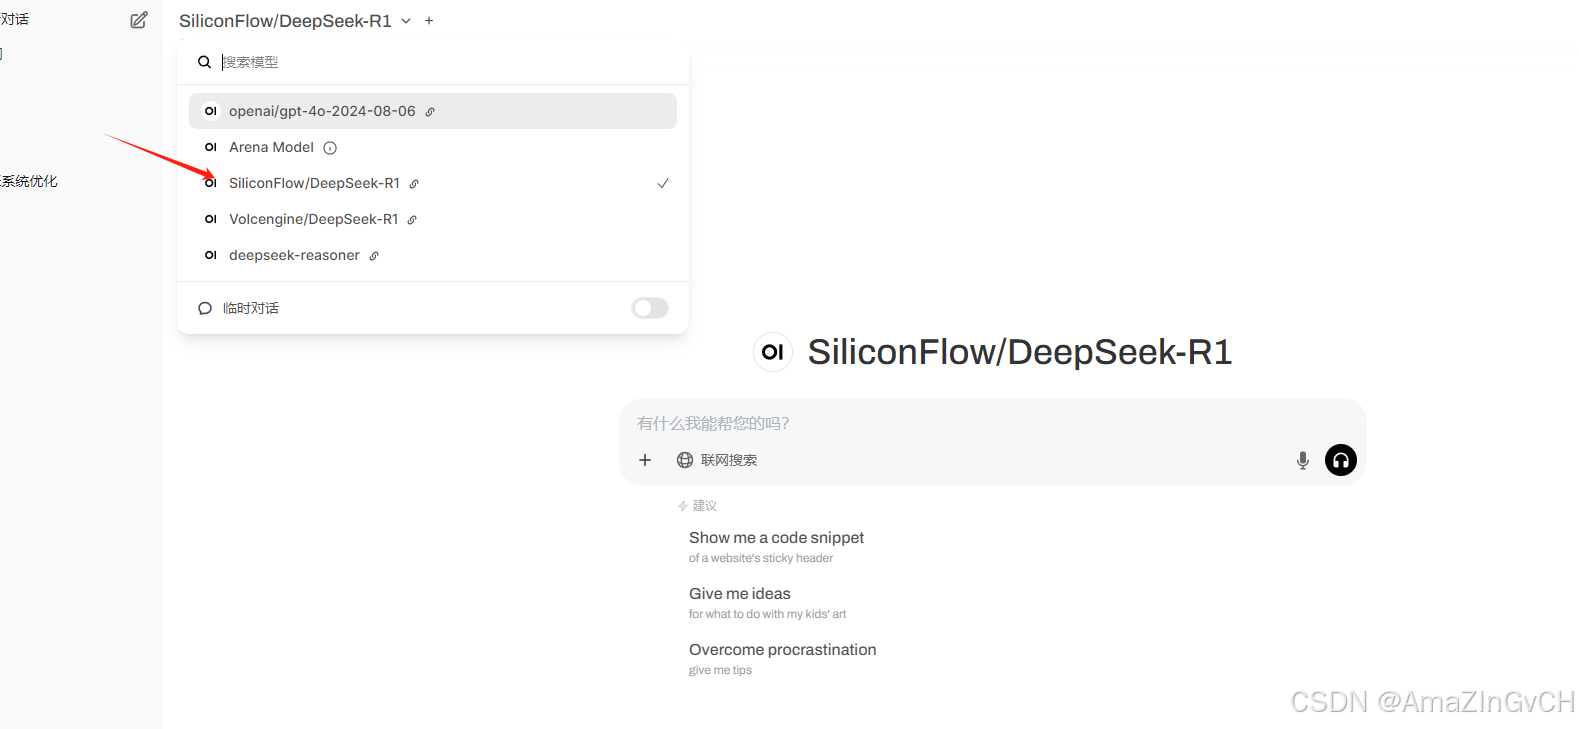Click the microphone voice input icon
This screenshot has height=729, width=1579.
1302,460
